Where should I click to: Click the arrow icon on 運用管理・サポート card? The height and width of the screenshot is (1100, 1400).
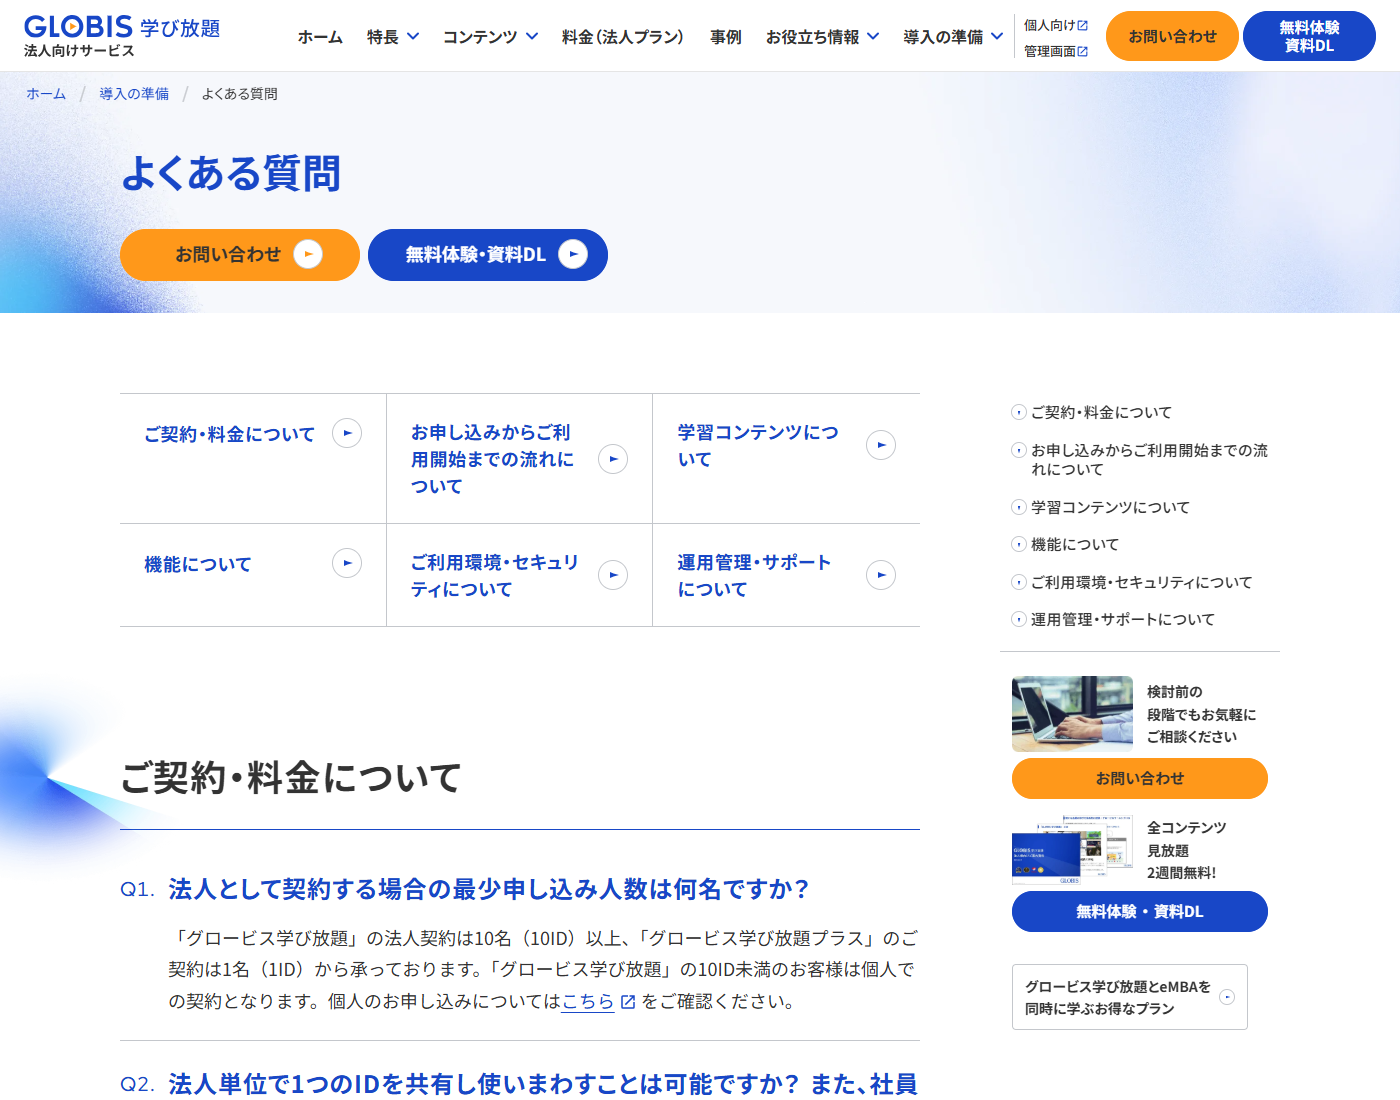(x=881, y=575)
